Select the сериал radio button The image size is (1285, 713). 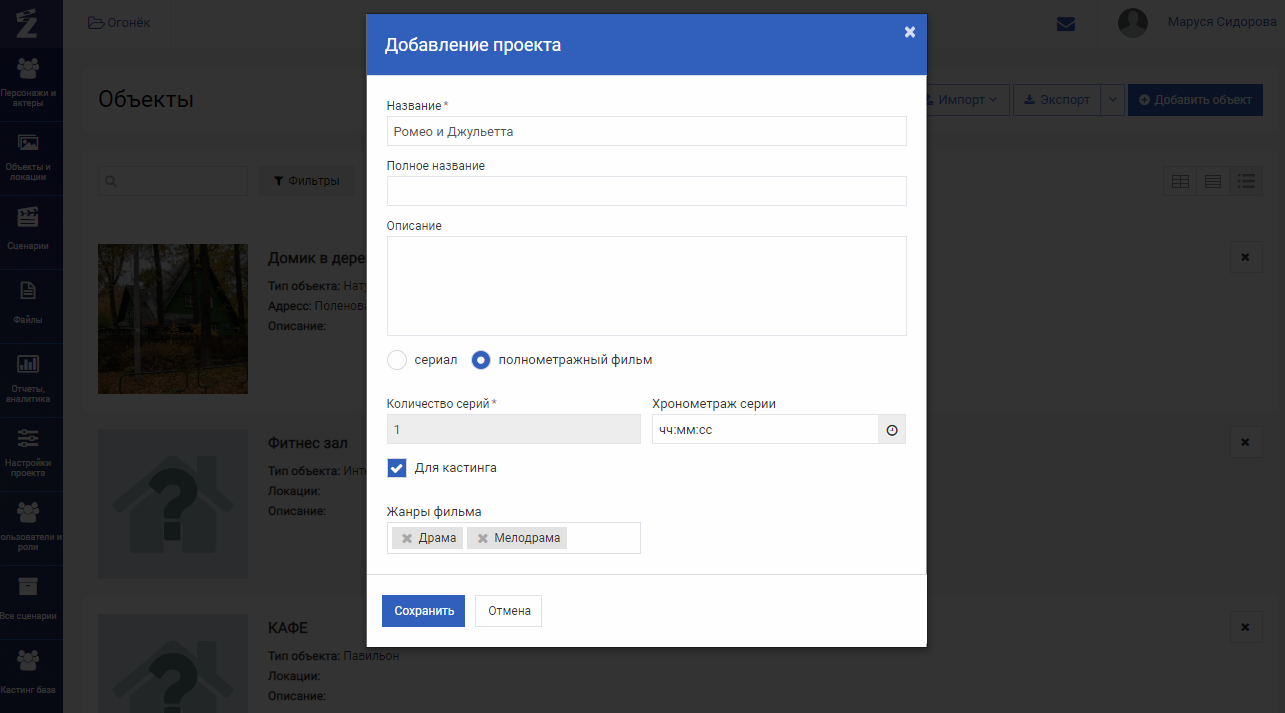(x=397, y=360)
